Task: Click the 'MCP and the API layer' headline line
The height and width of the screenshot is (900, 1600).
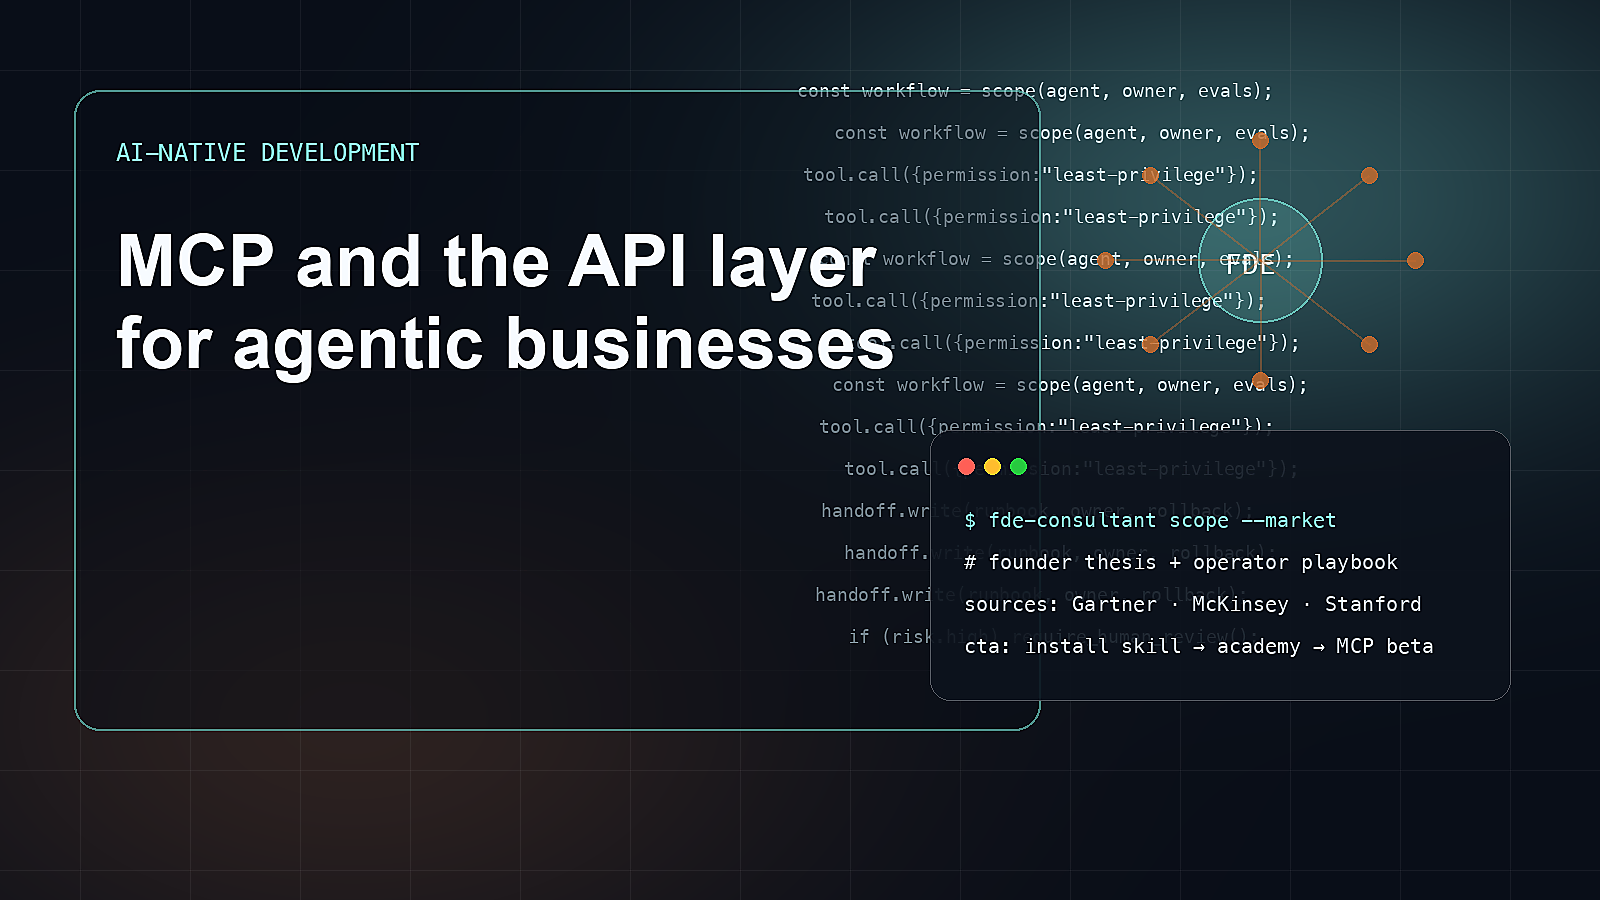Action: click(496, 261)
